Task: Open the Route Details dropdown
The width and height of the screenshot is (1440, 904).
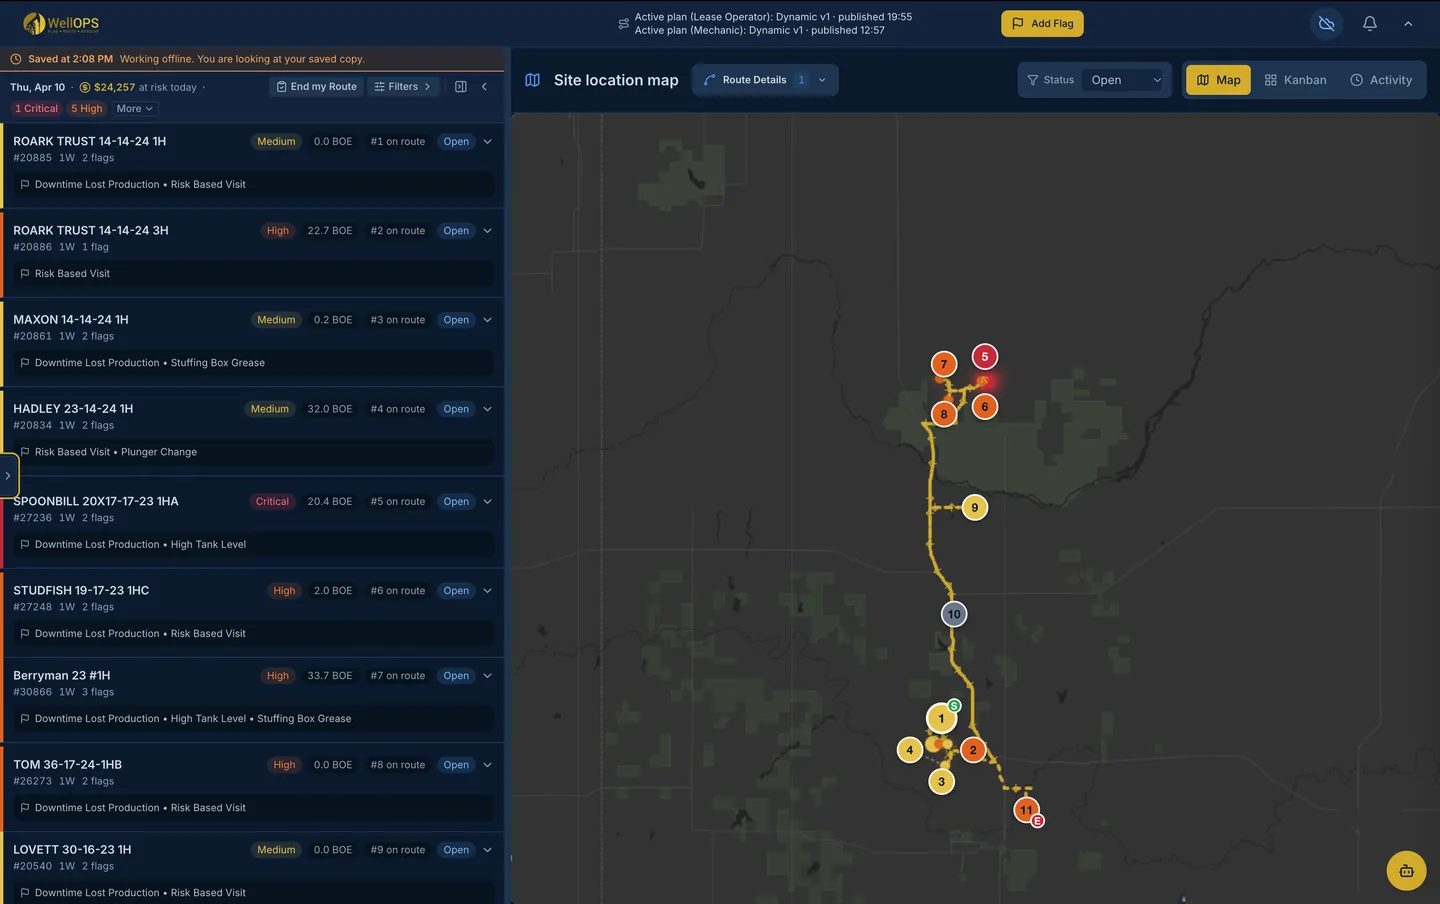Action: (765, 80)
